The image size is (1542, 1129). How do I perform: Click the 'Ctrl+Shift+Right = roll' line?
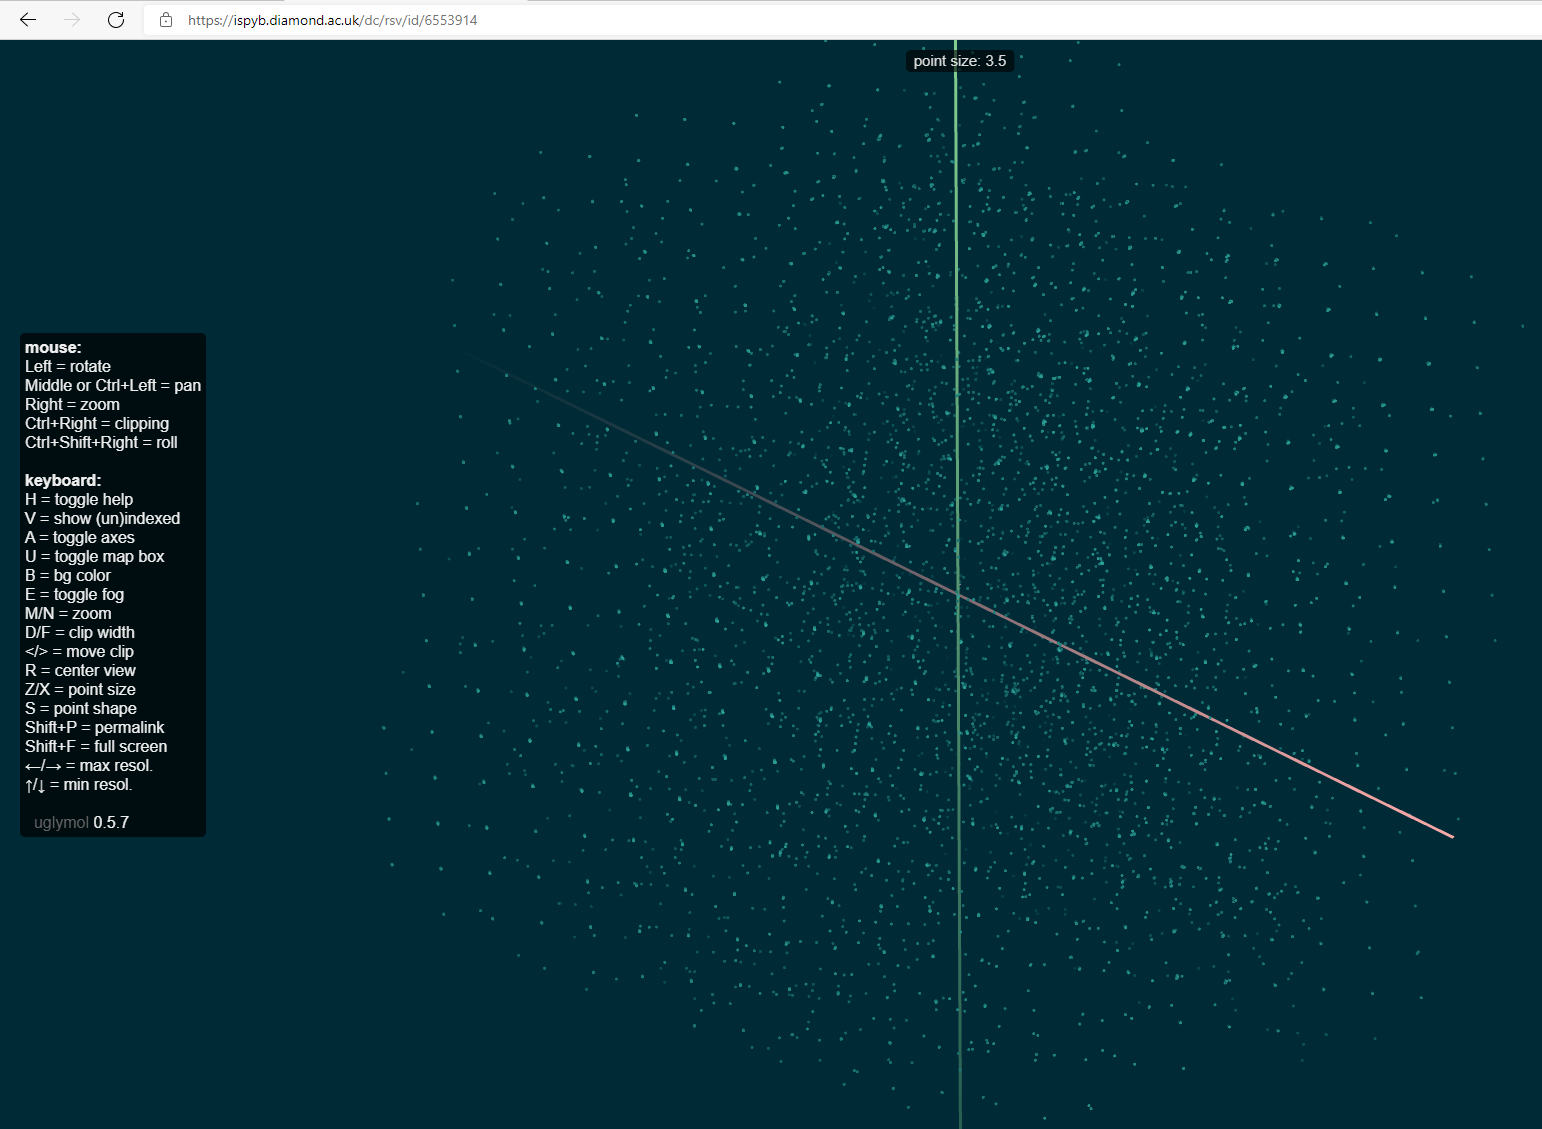(101, 443)
